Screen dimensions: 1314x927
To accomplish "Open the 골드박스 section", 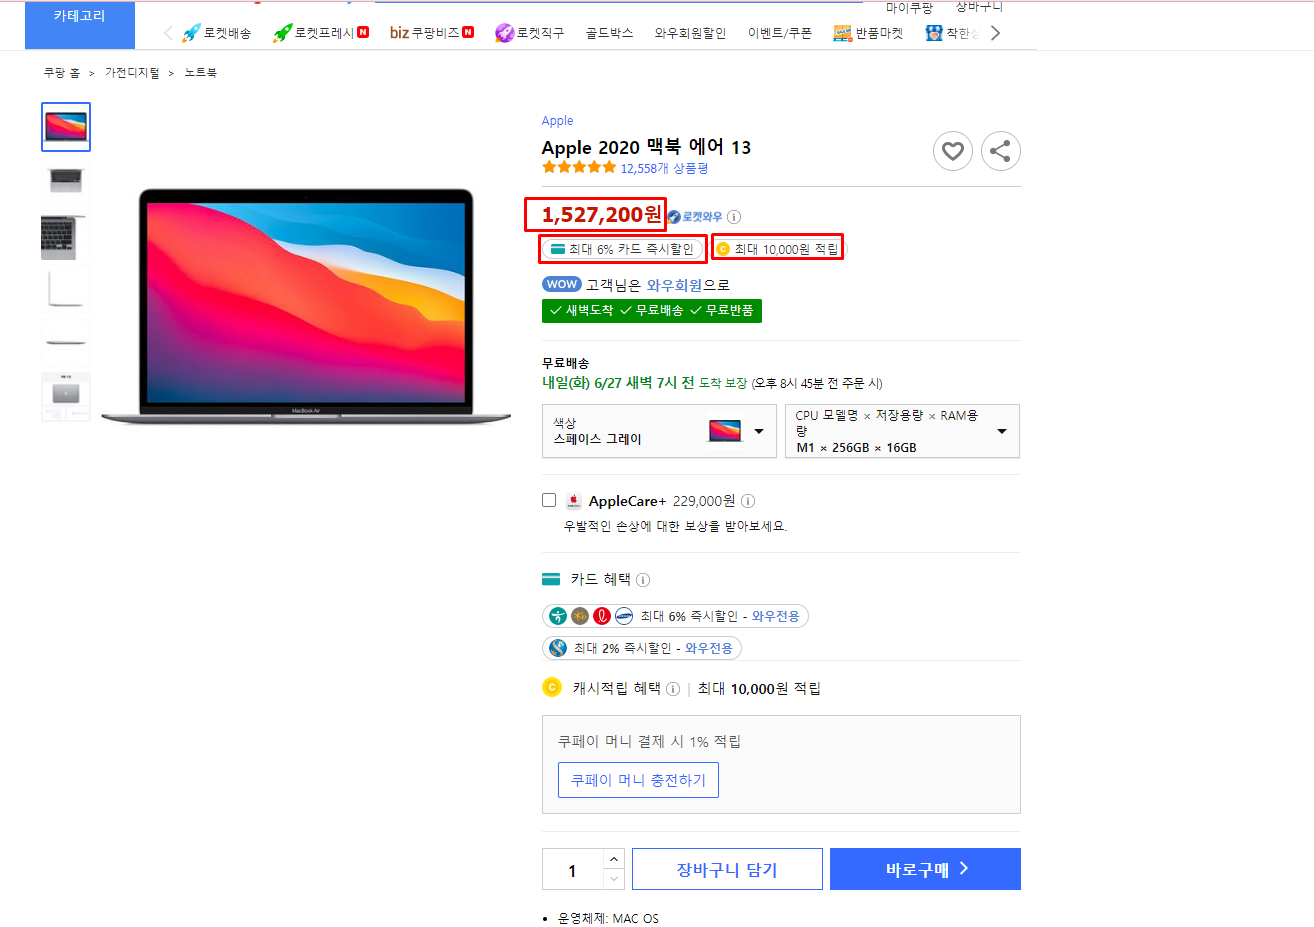I will [609, 33].
